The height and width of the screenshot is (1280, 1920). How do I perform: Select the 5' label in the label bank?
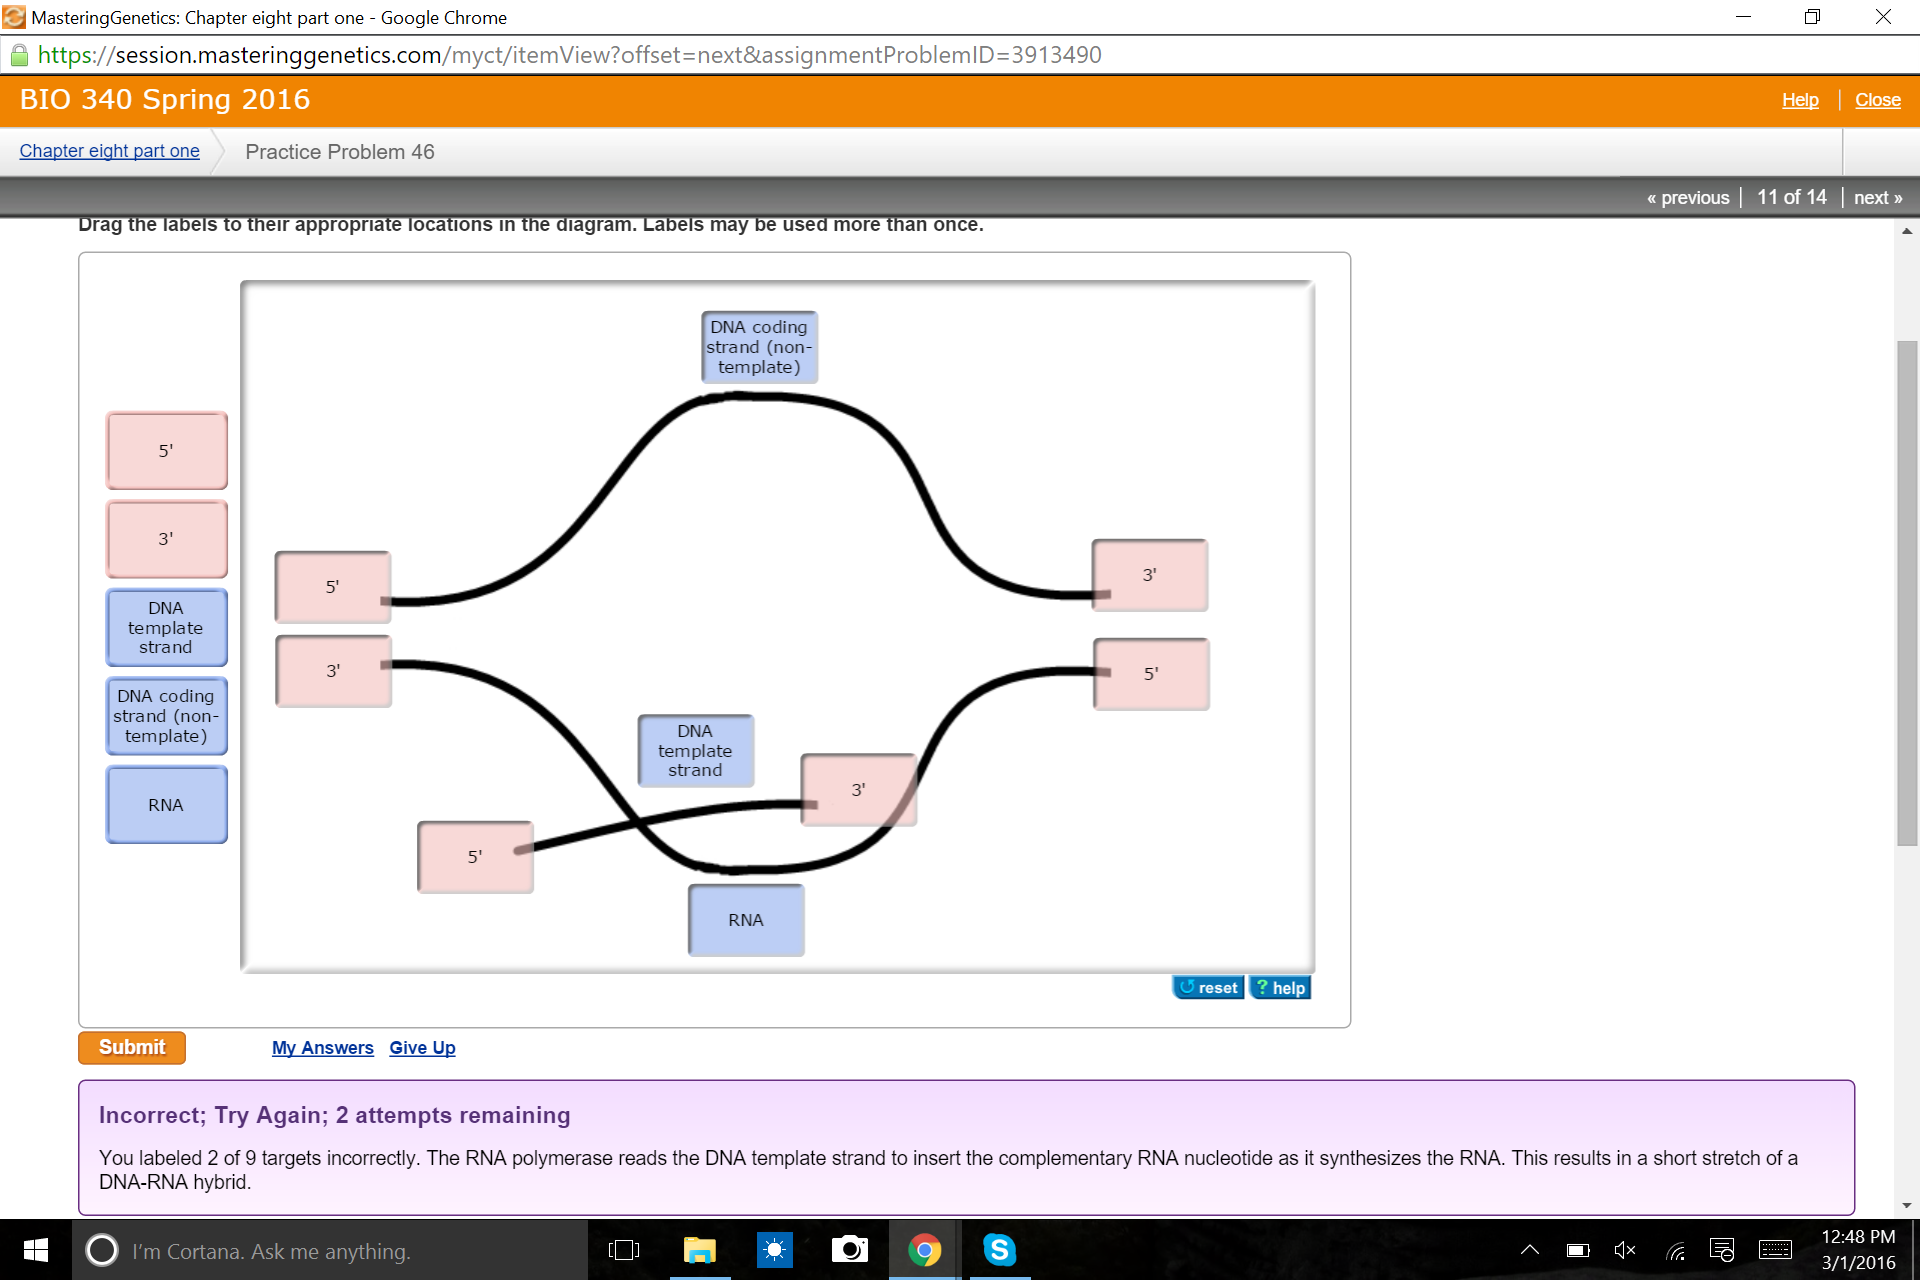pyautogui.click(x=166, y=450)
